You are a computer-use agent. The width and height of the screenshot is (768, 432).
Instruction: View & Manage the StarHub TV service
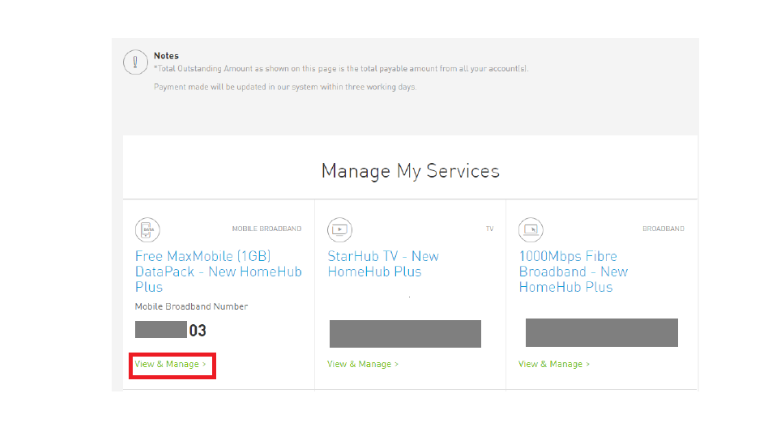(363, 364)
